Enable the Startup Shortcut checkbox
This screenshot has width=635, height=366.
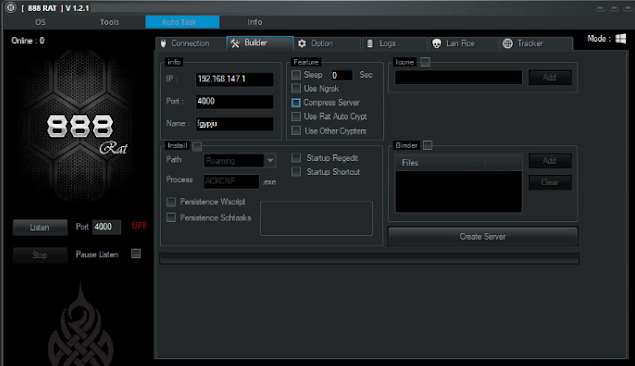point(296,172)
